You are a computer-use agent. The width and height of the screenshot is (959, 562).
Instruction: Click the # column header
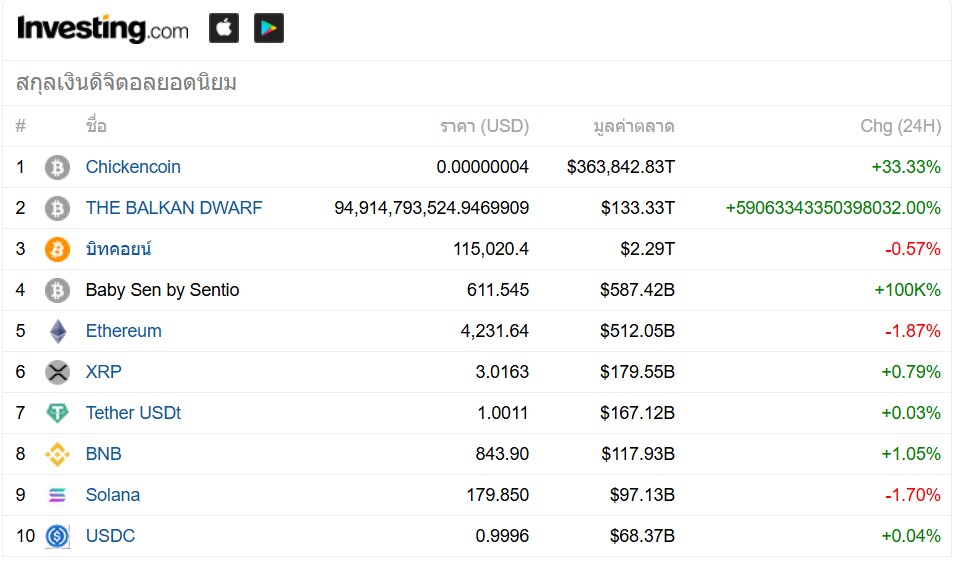pyautogui.click(x=21, y=126)
